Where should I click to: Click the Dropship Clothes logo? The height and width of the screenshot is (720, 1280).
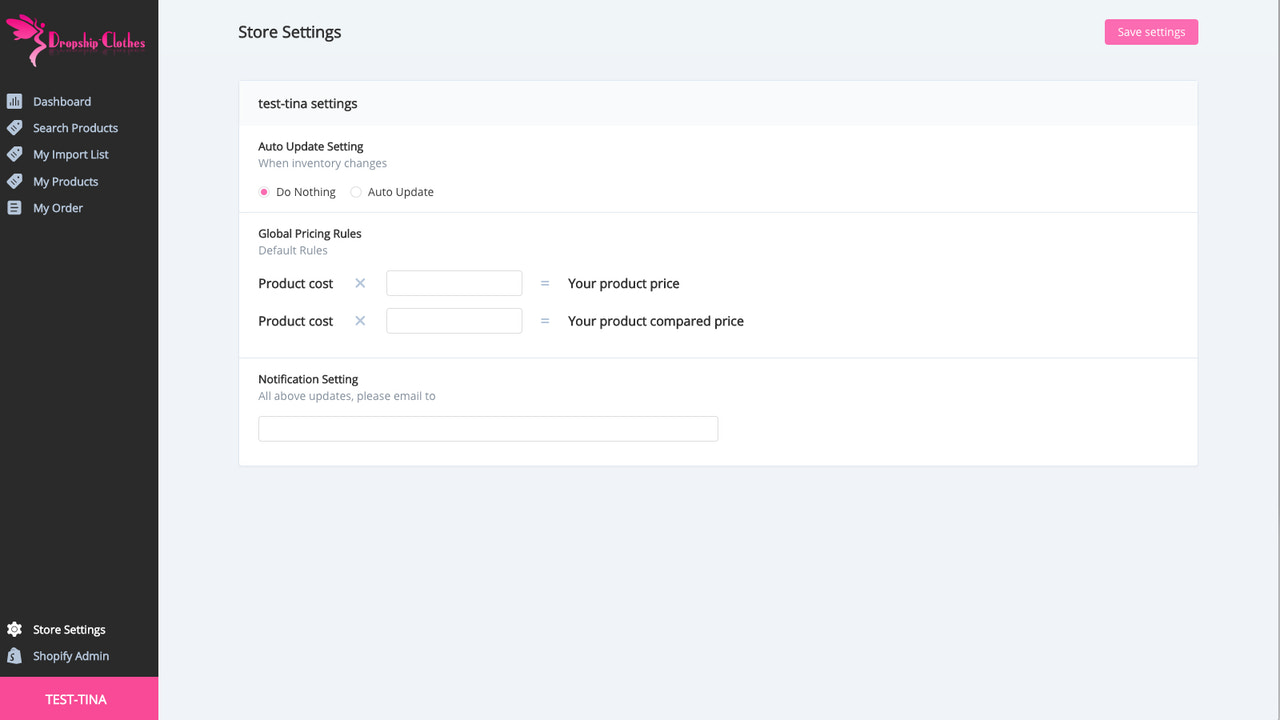coord(78,40)
